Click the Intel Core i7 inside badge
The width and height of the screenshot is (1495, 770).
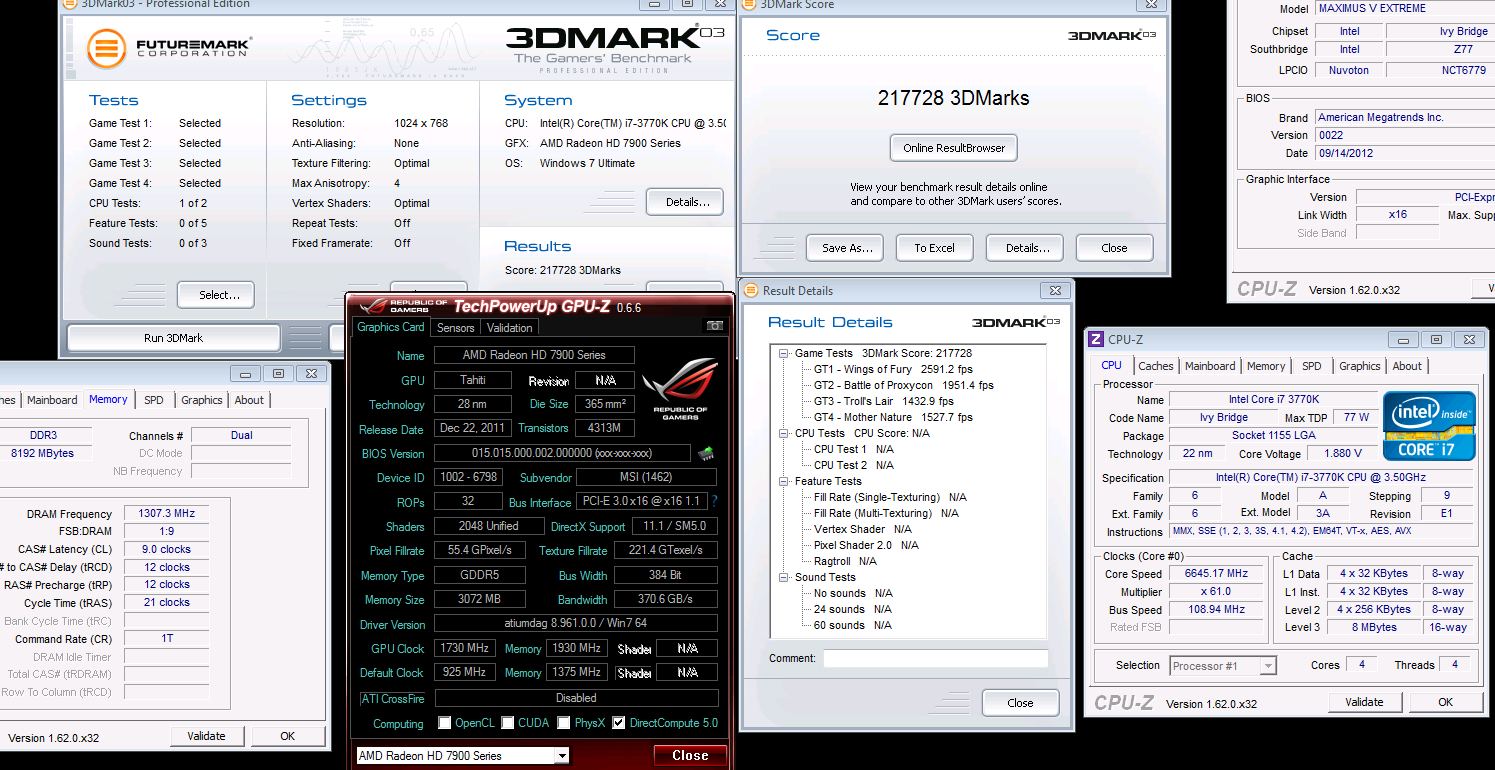(x=1429, y=426)
